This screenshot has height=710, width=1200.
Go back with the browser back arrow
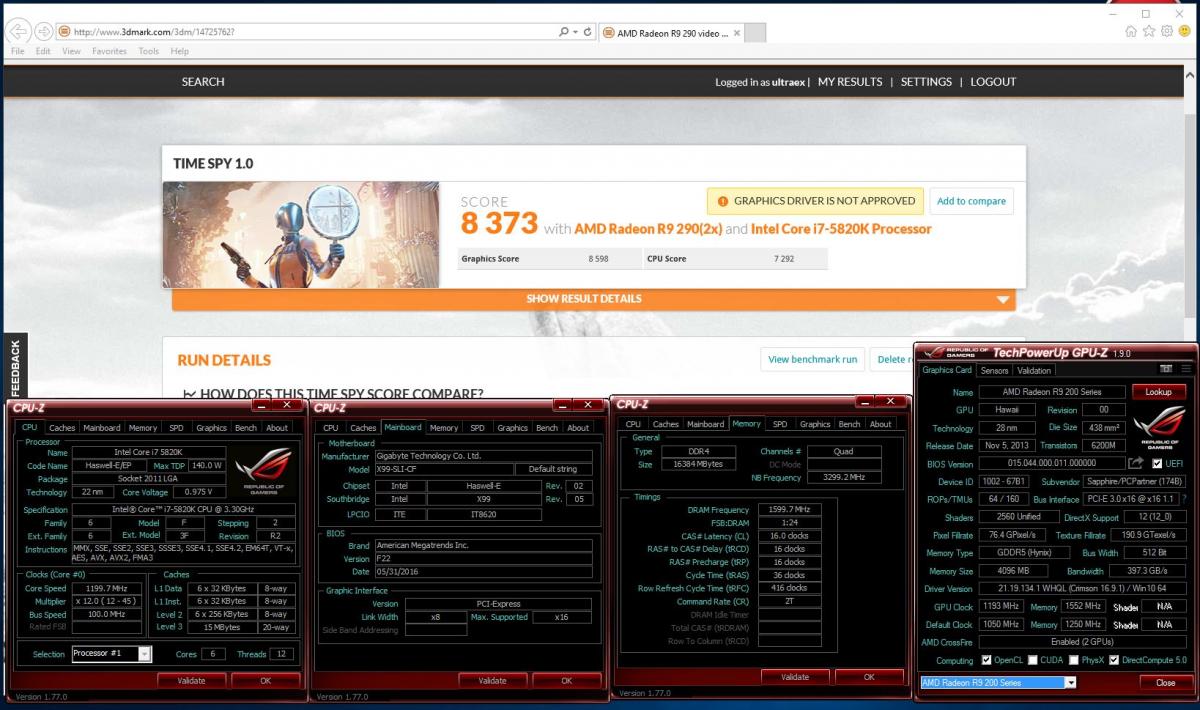pos(19,31)
